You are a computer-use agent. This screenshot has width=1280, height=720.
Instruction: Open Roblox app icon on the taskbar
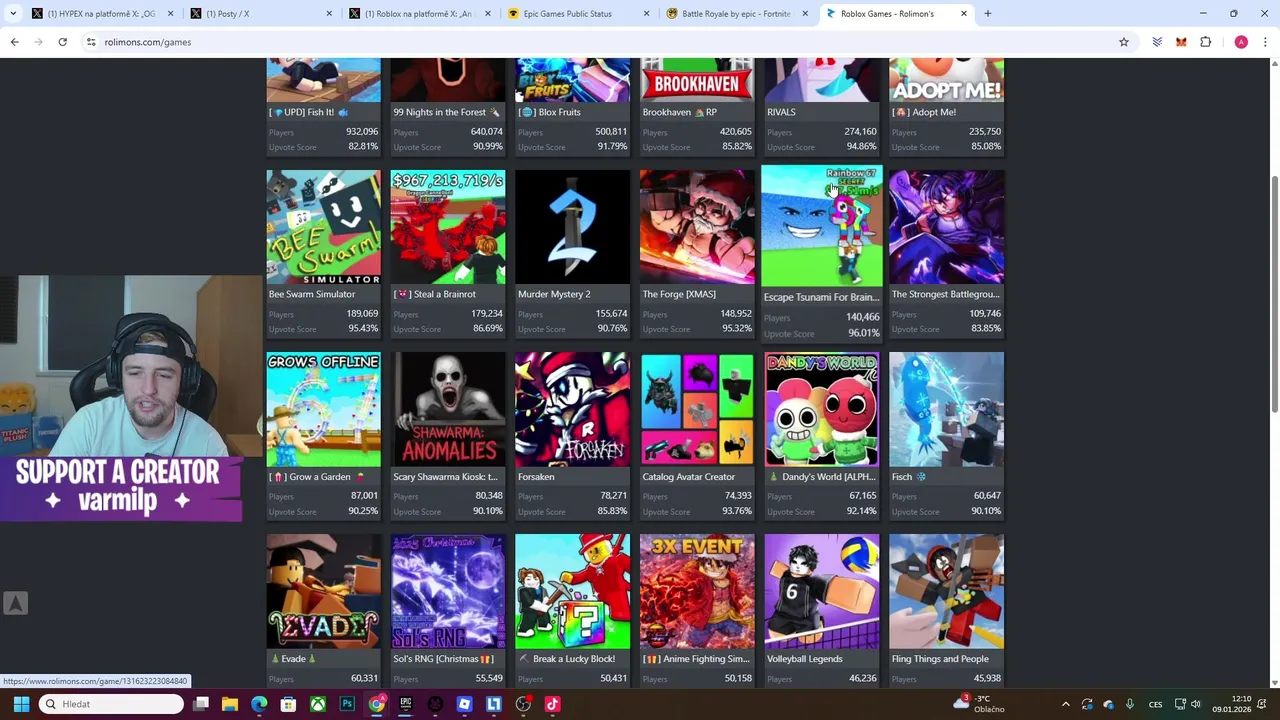(x=464, y=704)
